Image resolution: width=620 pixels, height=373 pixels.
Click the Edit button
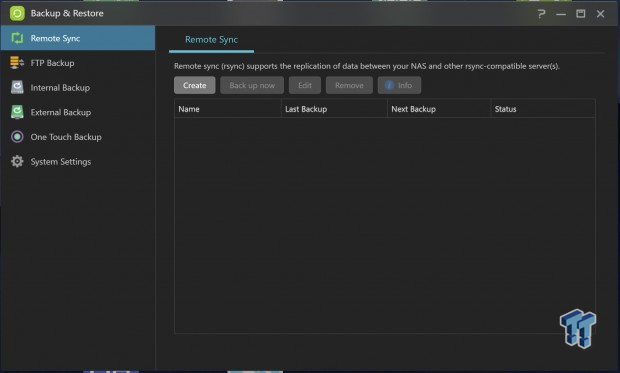[x=305, y=85]
